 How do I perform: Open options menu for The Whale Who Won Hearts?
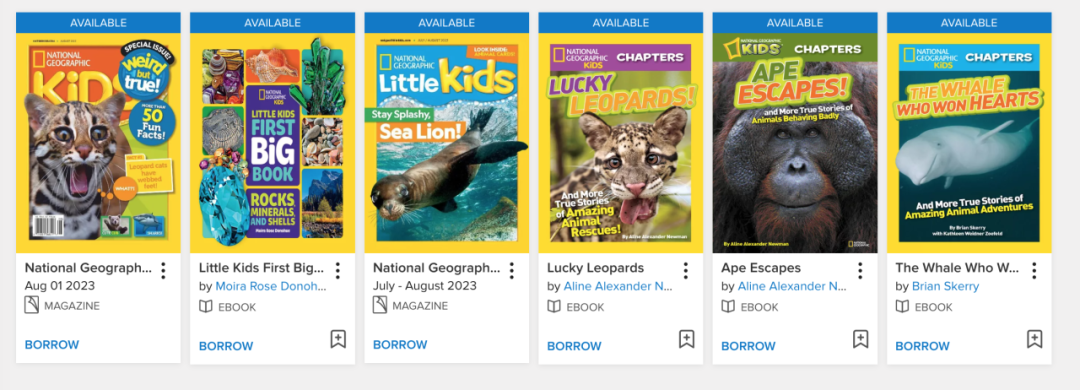(x=1034, y=270)
